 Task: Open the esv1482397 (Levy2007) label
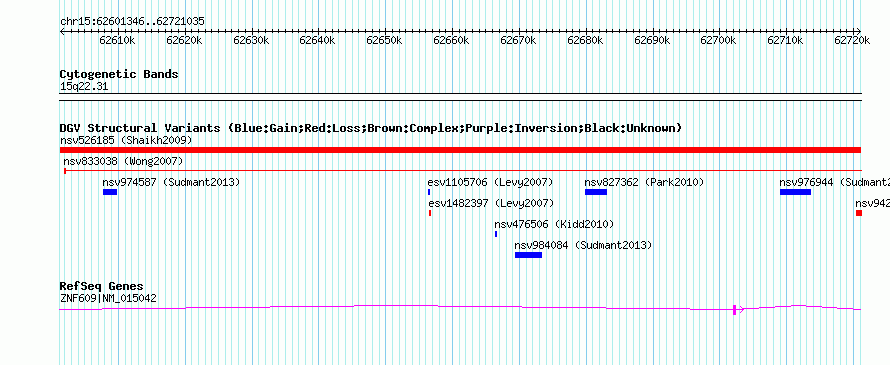[491, 203]
